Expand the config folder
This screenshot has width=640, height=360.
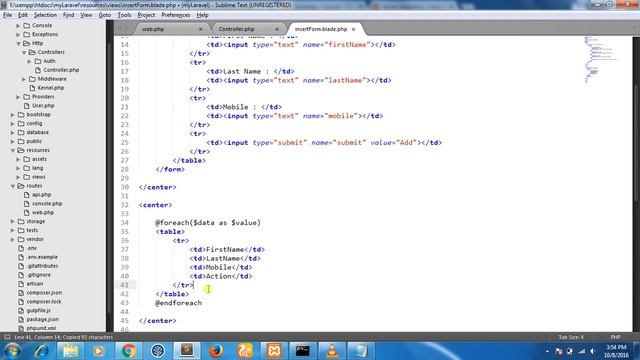[12, 123]
